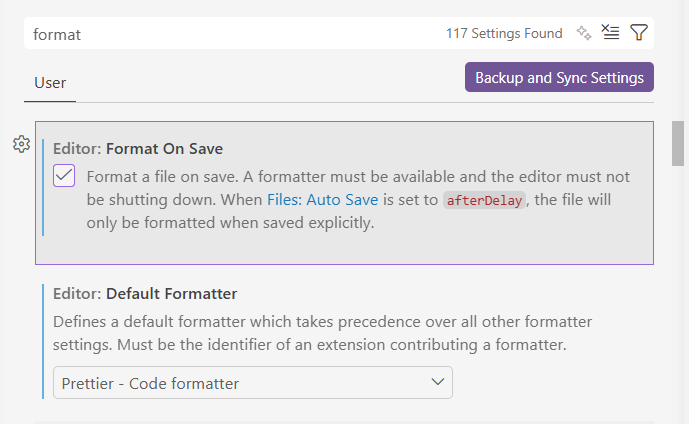Select the Editor: Format On Save title
This screenshot has width=689, height=424.
[x=145, y=149]
